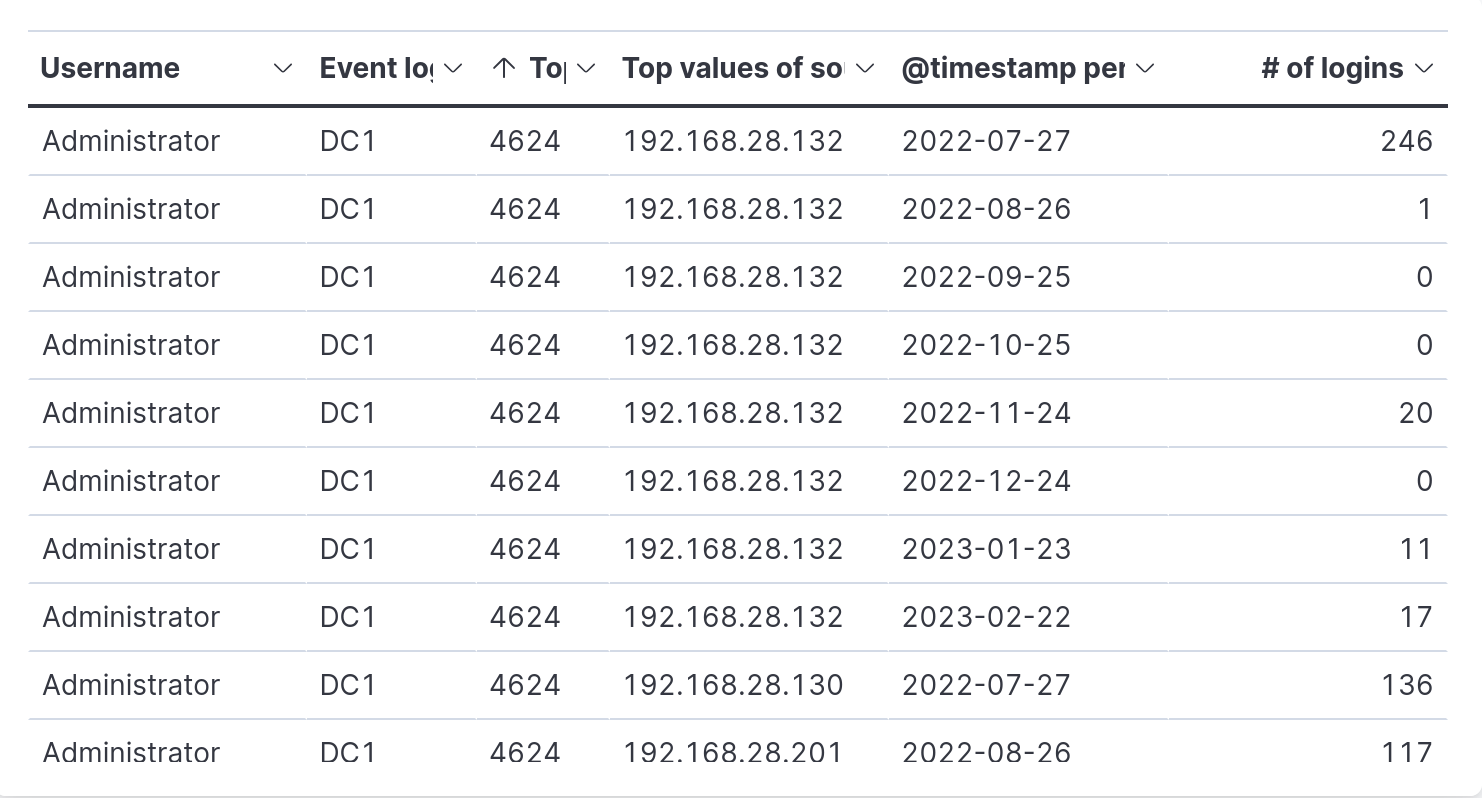Click the @timestamp per column header text
The height and width of the screenshot is (798, 1482).
(1013, 68)
